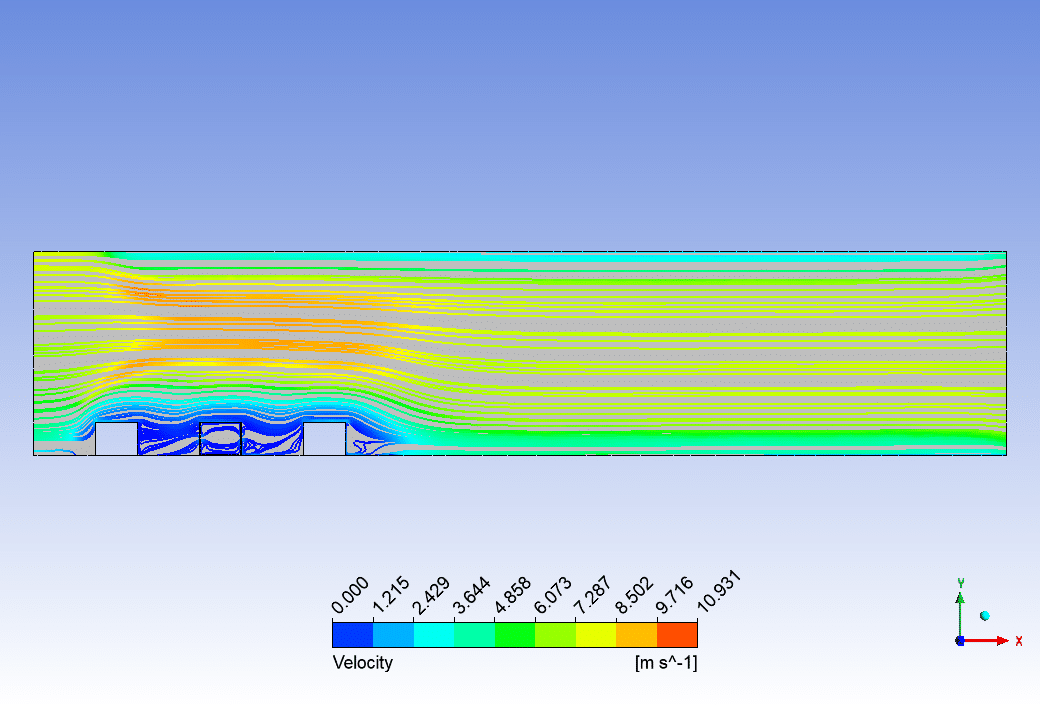Image resolution: width=1040 pixels, height=707 pixels.
Task: Click the blue origin sphere of the axis triad
Action: (960, 640)
